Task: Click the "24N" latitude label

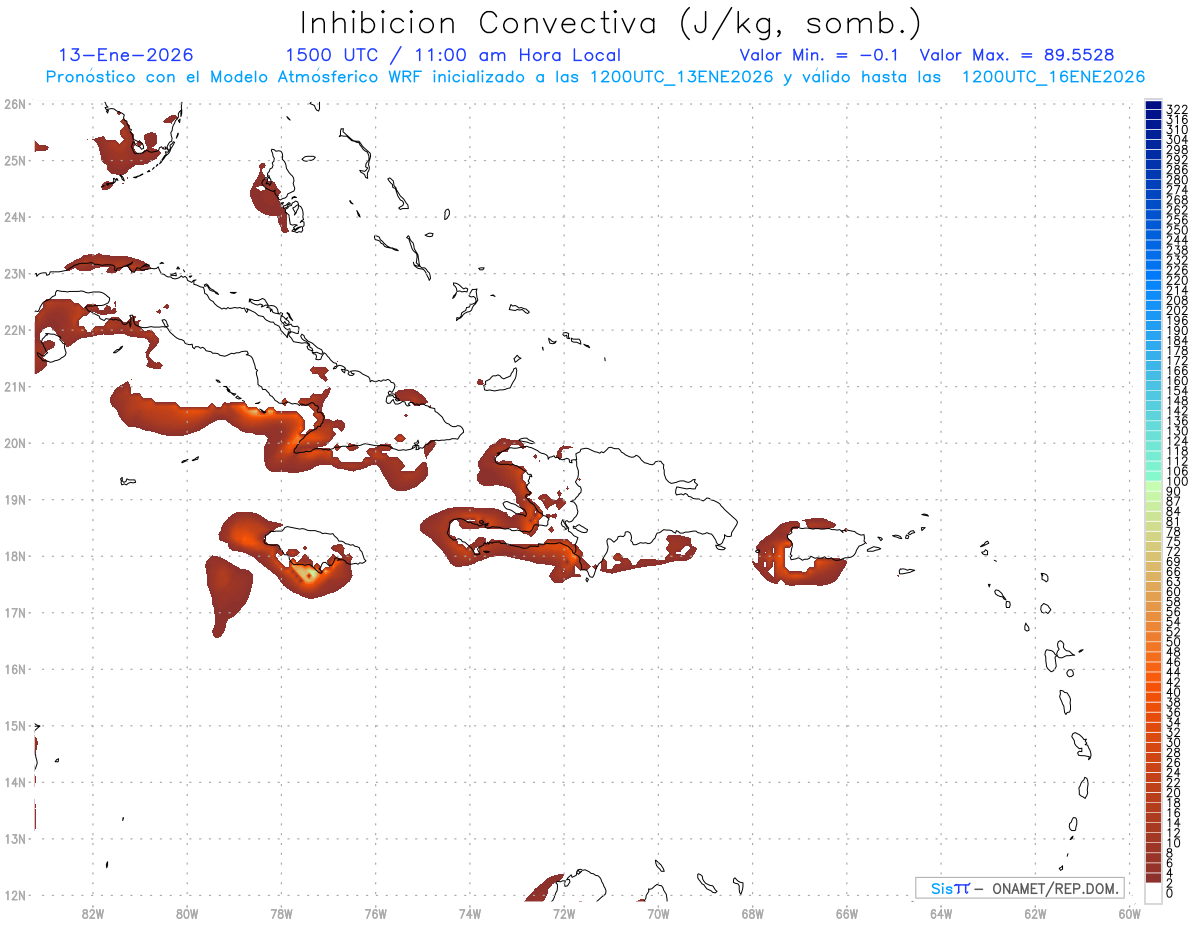Action: 15,217
